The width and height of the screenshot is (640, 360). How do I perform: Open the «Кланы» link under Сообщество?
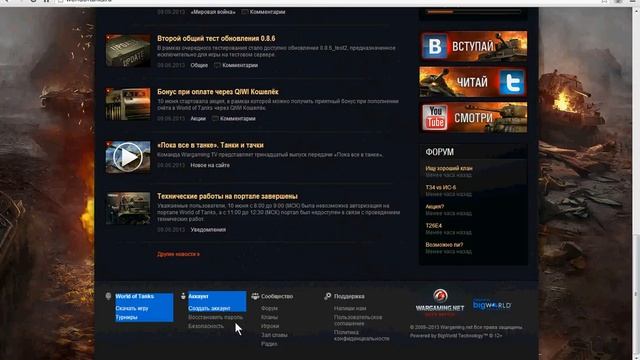coord(269,317)
